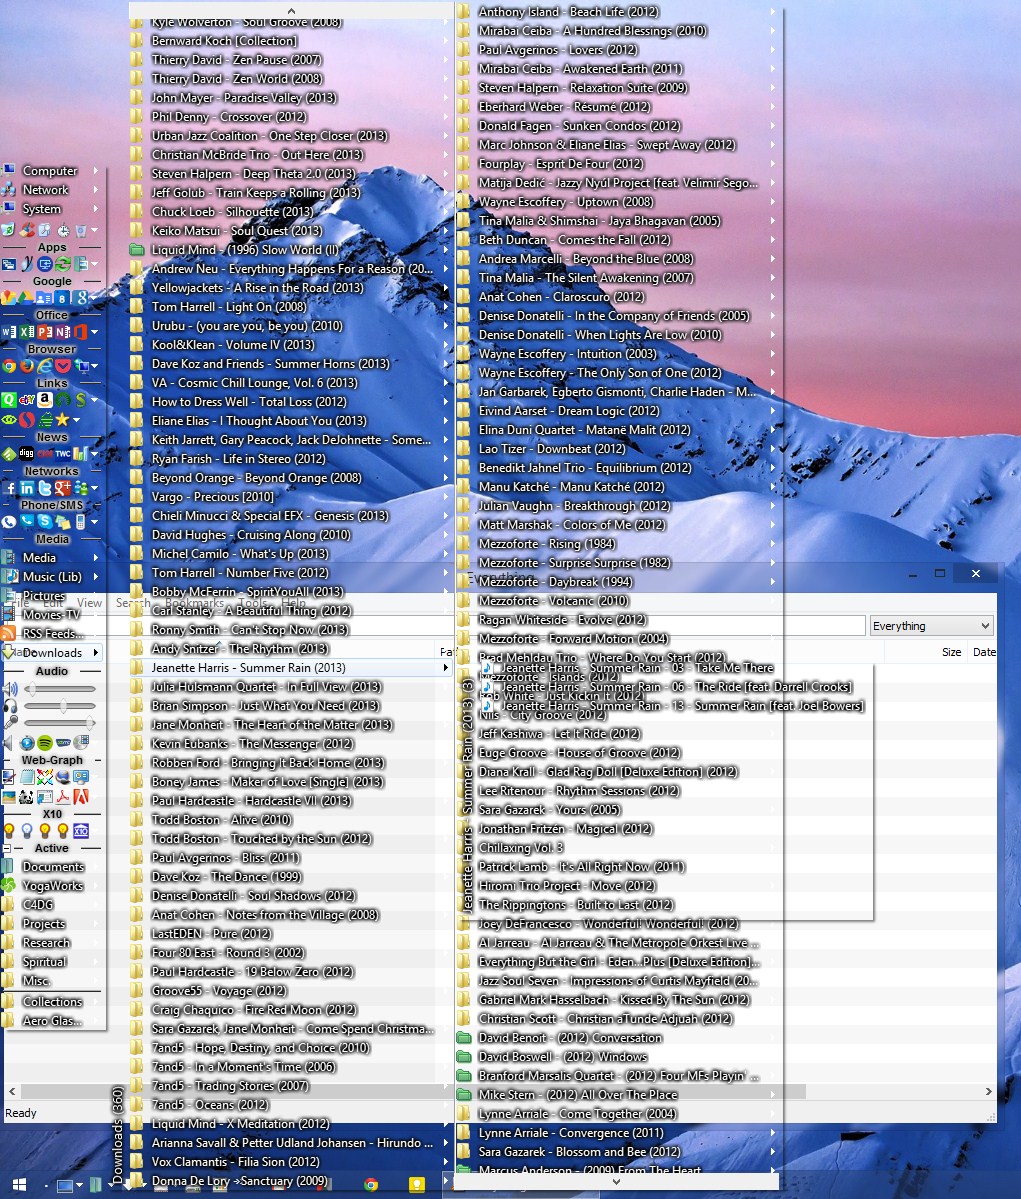This screenshot has width=1021, height=1199.
Task: Open Facebook icon in Networks group
Action: [9, 488]
